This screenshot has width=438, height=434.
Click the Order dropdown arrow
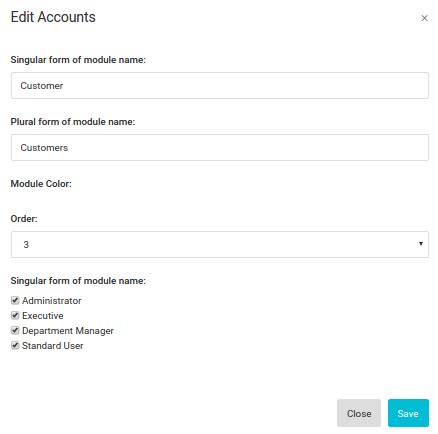[x=421, y=244]
